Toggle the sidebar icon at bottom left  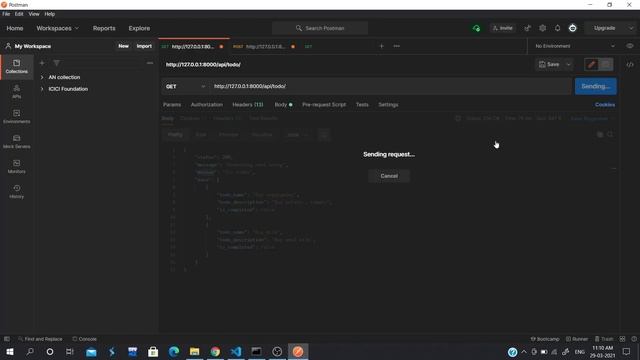tap(7, 339)
